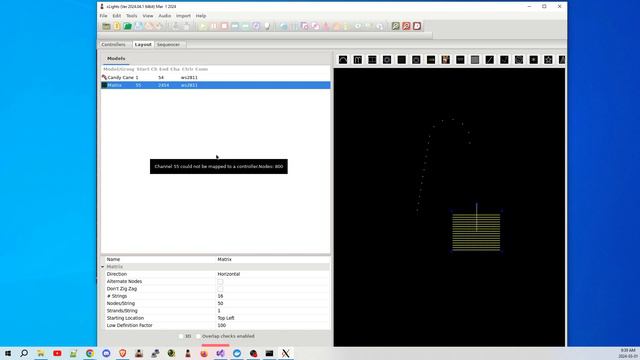640x360 pixels.
Task: Click the Strands/String value 1
Action: pyautogui.click(x=273, y=311)
